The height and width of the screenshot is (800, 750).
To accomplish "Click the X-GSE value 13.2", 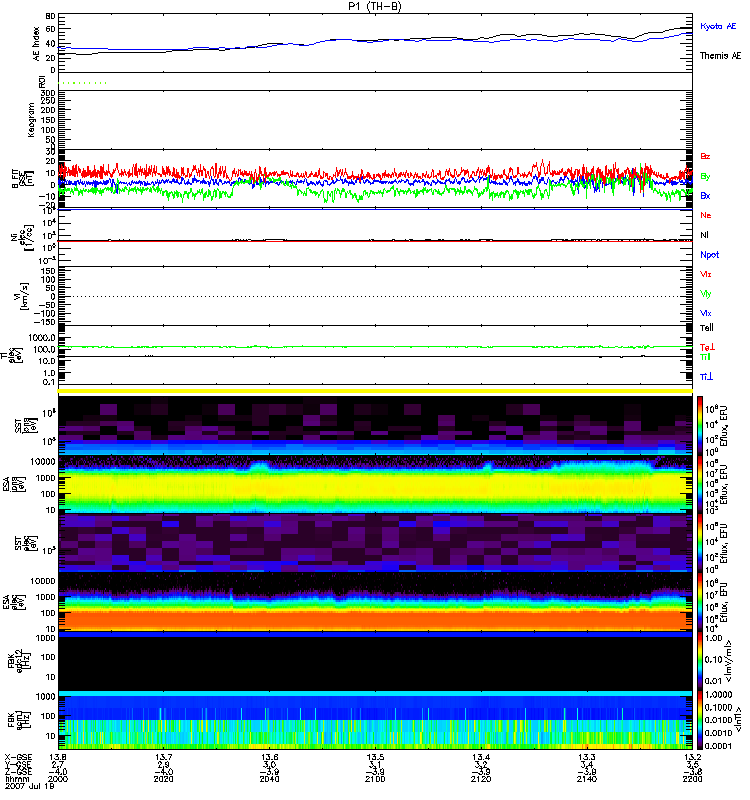I will tap(692, 757).
